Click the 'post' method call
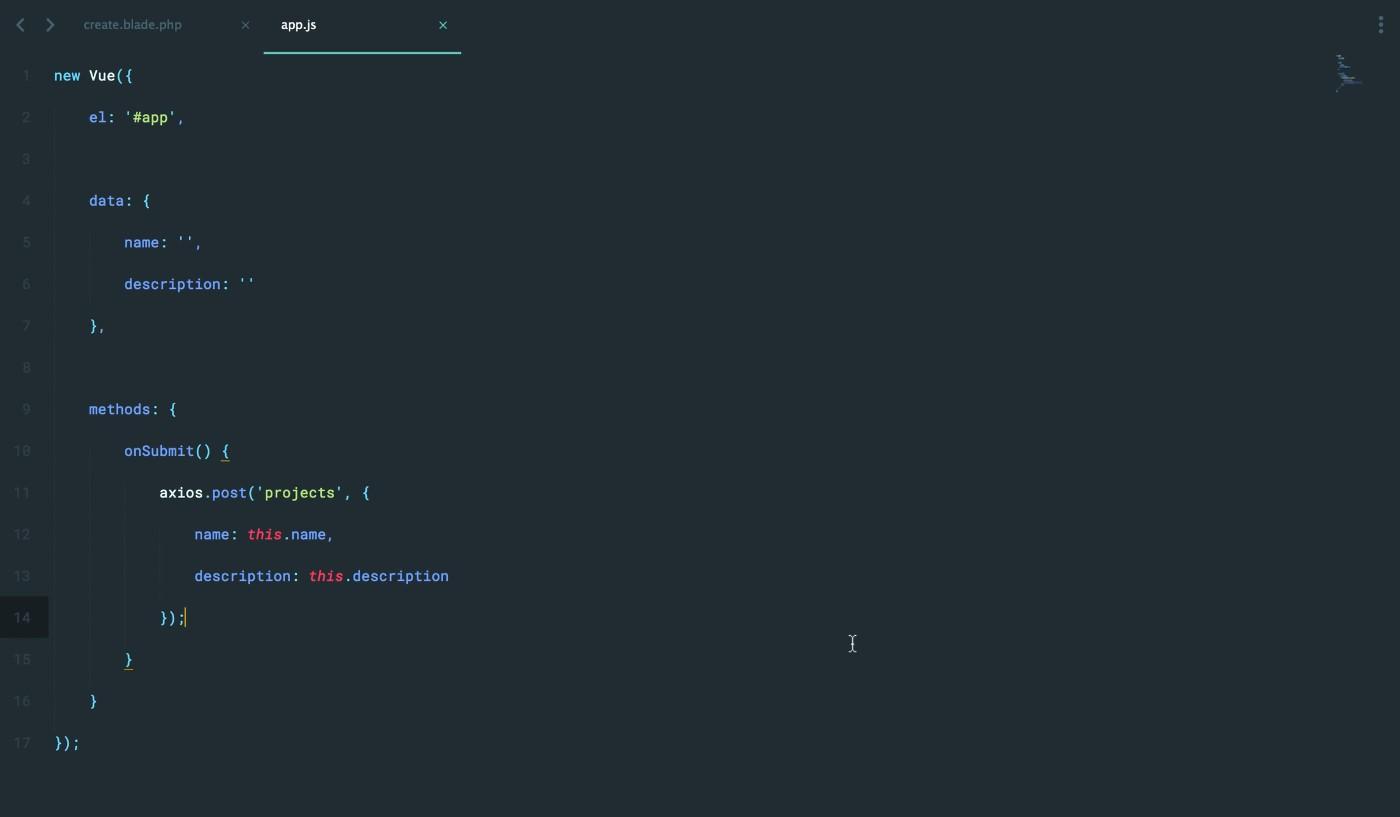 [x=229, y=493]
